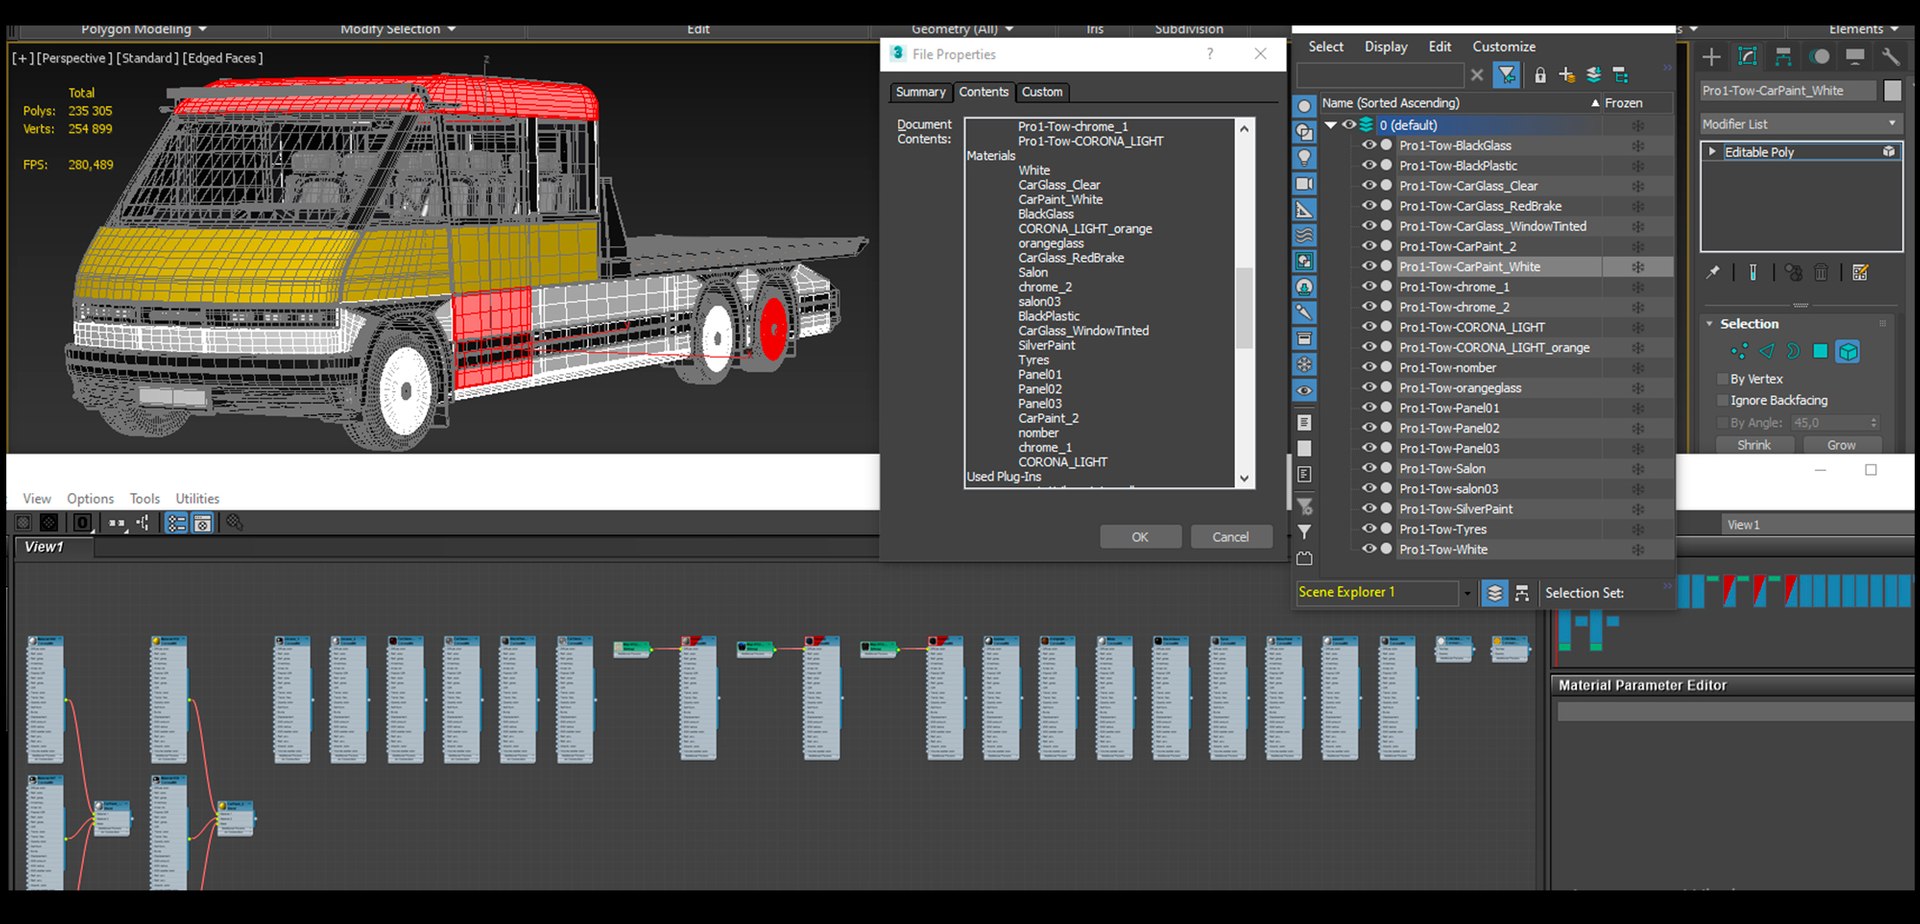Open the Hierarchy command panel tab
Image resolution: width=1920 pixels, height=924 pixels.
pyautogui.click(x=1783, y=57)
